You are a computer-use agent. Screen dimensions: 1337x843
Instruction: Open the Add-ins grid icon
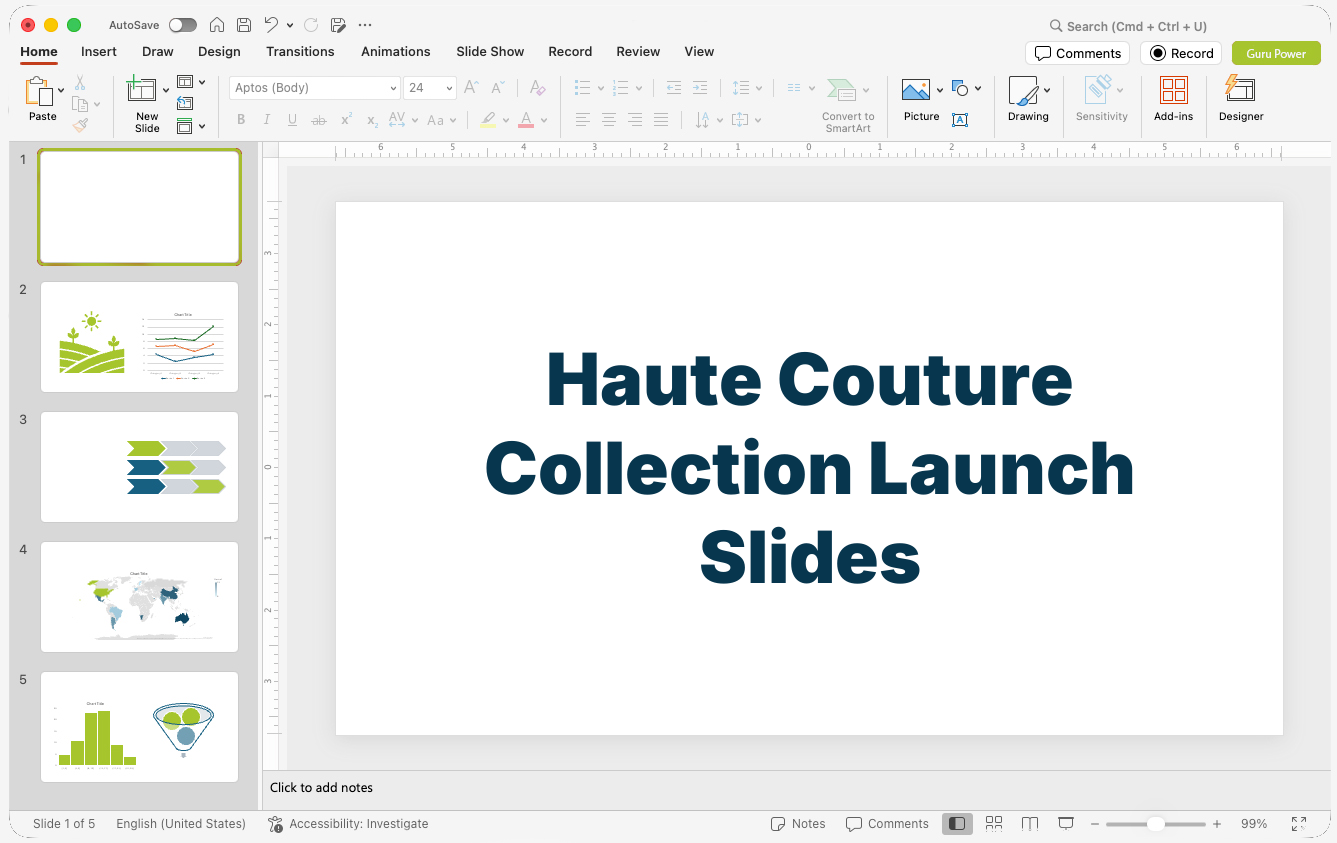pos(1173,99)
